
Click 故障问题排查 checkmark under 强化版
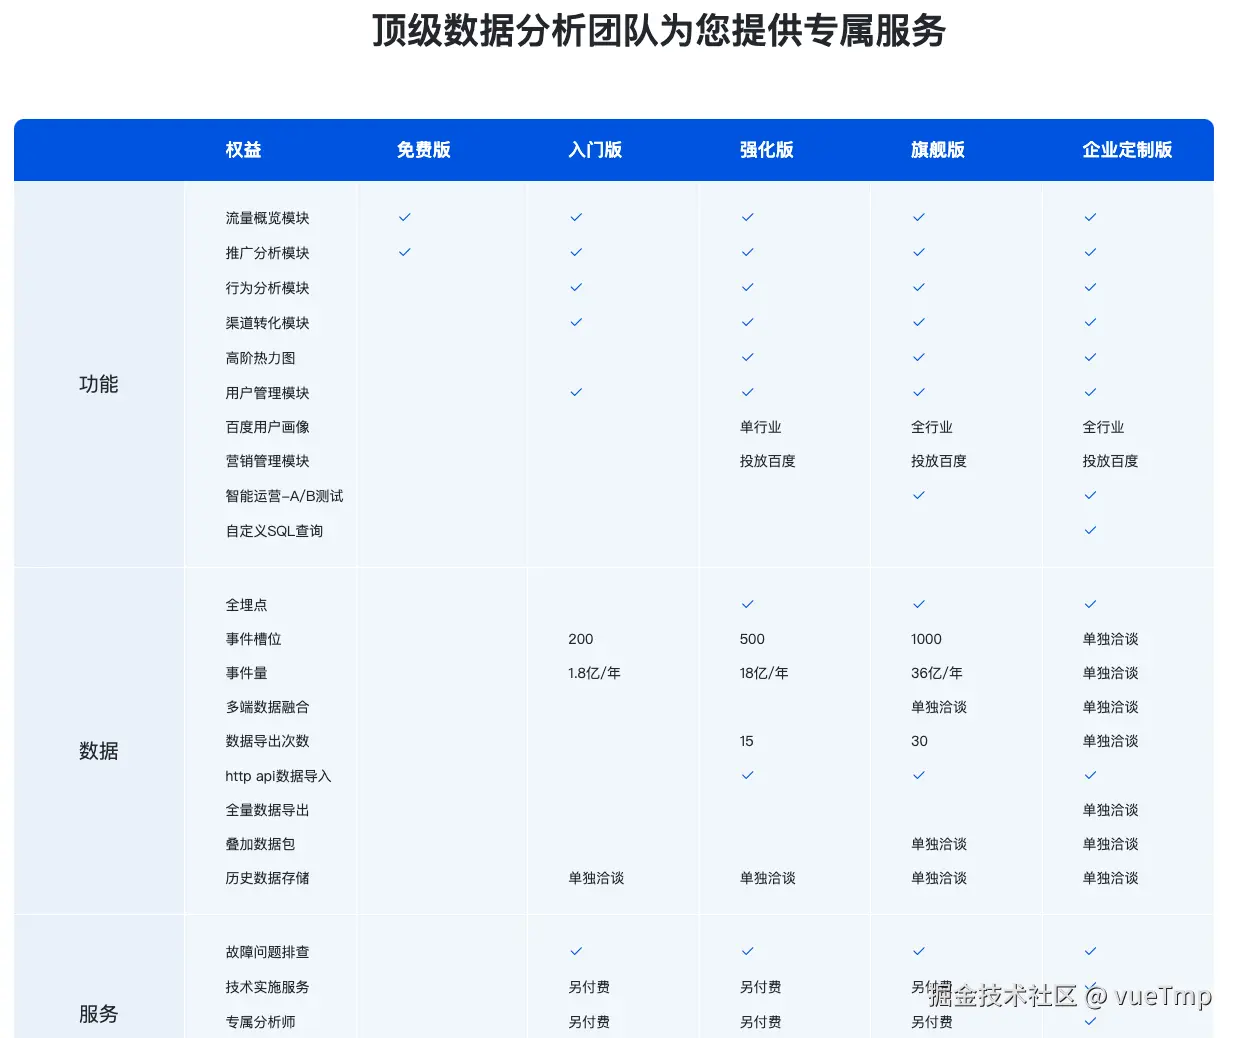pyautogui.click(x=748, y=951)
